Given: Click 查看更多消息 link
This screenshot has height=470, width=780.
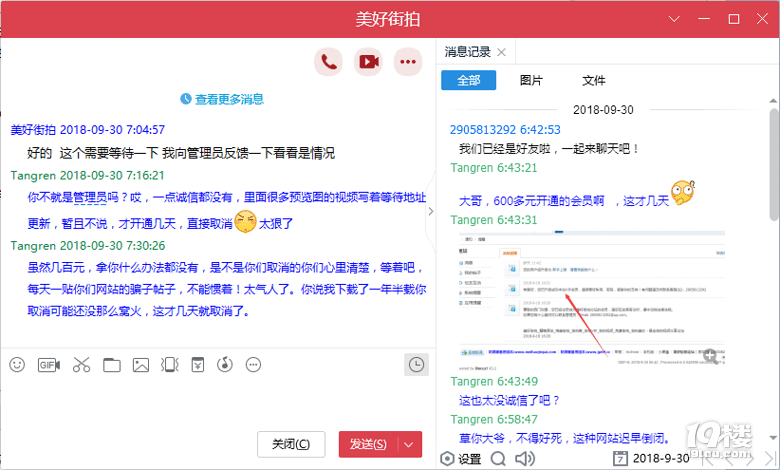Looking at the screenshot, I should coord(222,99).
